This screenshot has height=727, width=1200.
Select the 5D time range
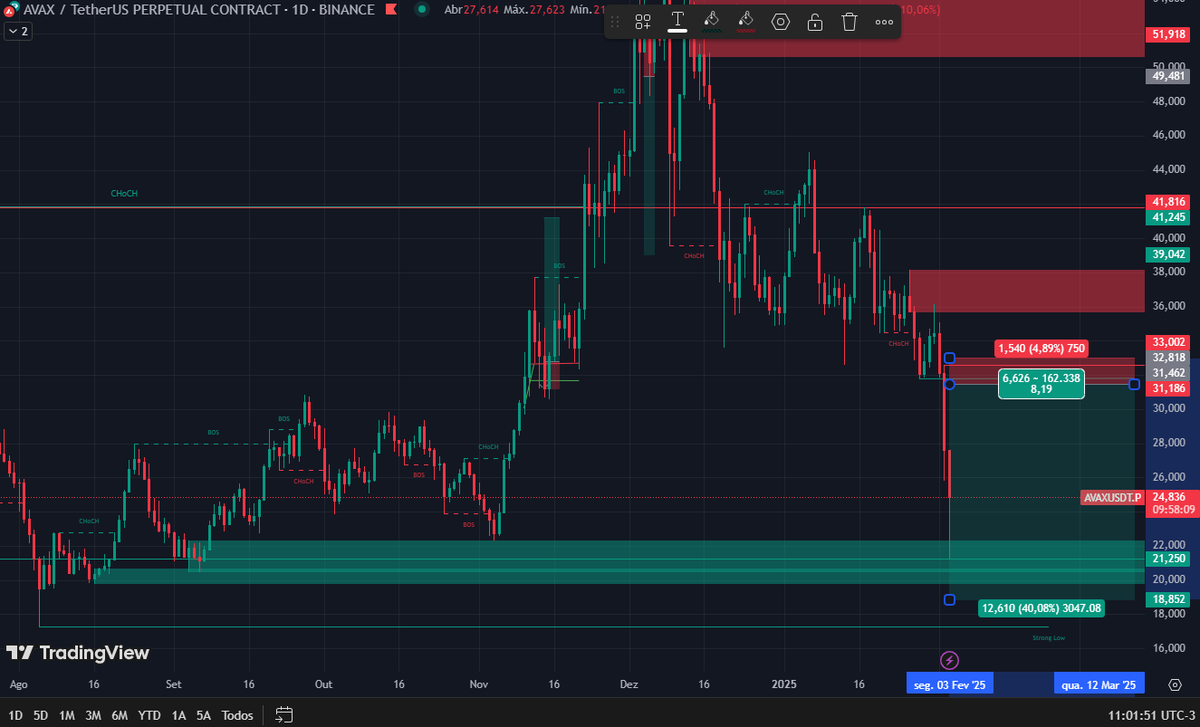pos(41,715)
